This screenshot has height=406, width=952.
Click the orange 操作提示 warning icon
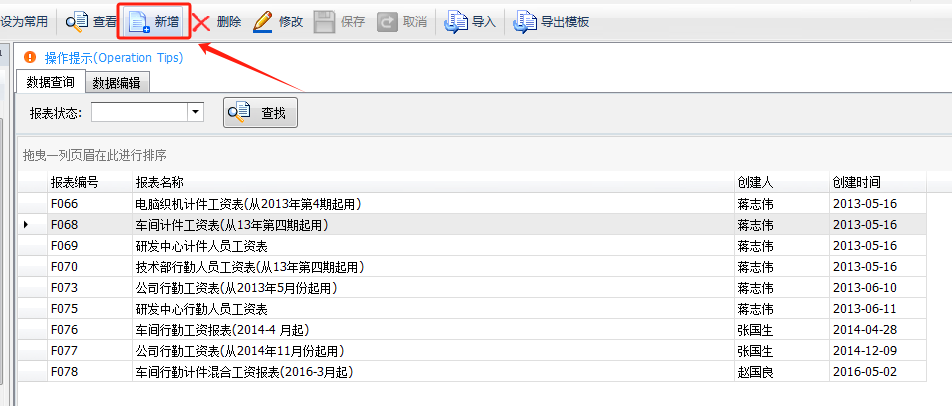point(30,58)
